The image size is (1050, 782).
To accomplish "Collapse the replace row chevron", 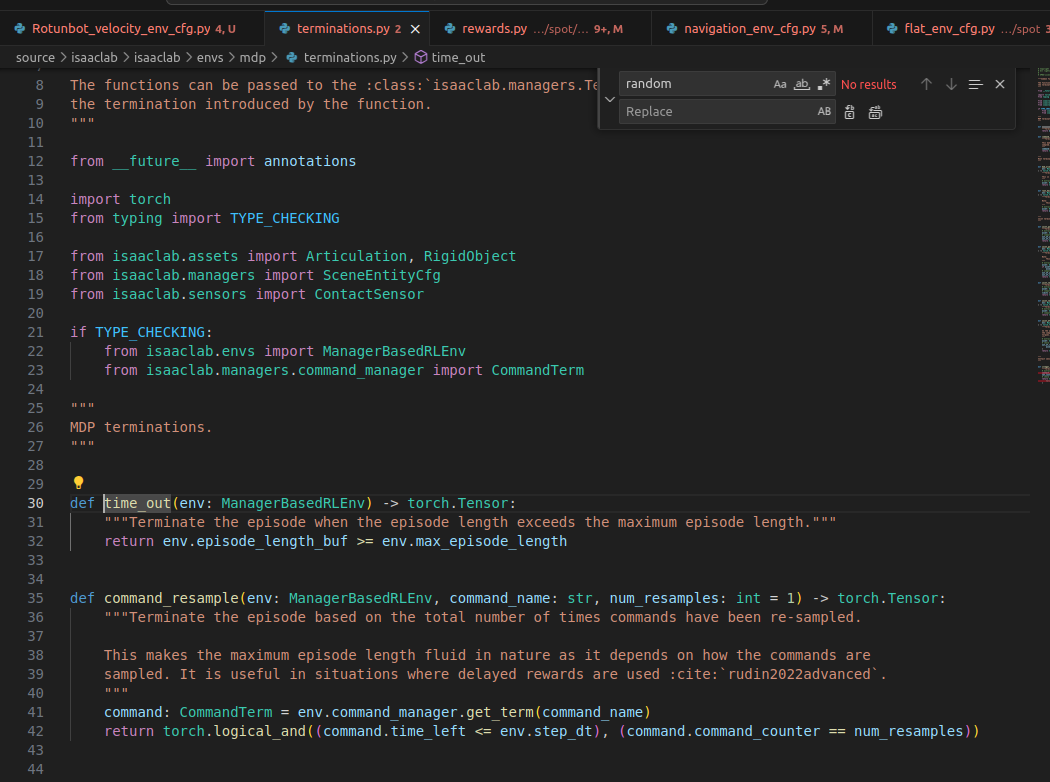I will [x=609, y=99].
